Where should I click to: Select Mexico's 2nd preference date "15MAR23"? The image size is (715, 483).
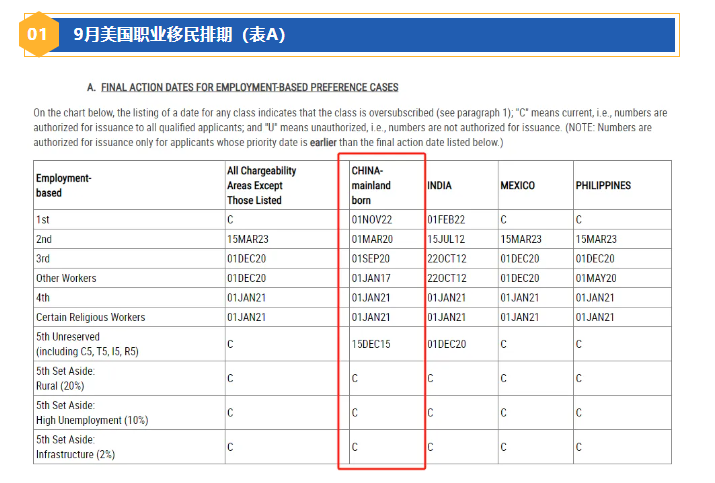(521, 239)
